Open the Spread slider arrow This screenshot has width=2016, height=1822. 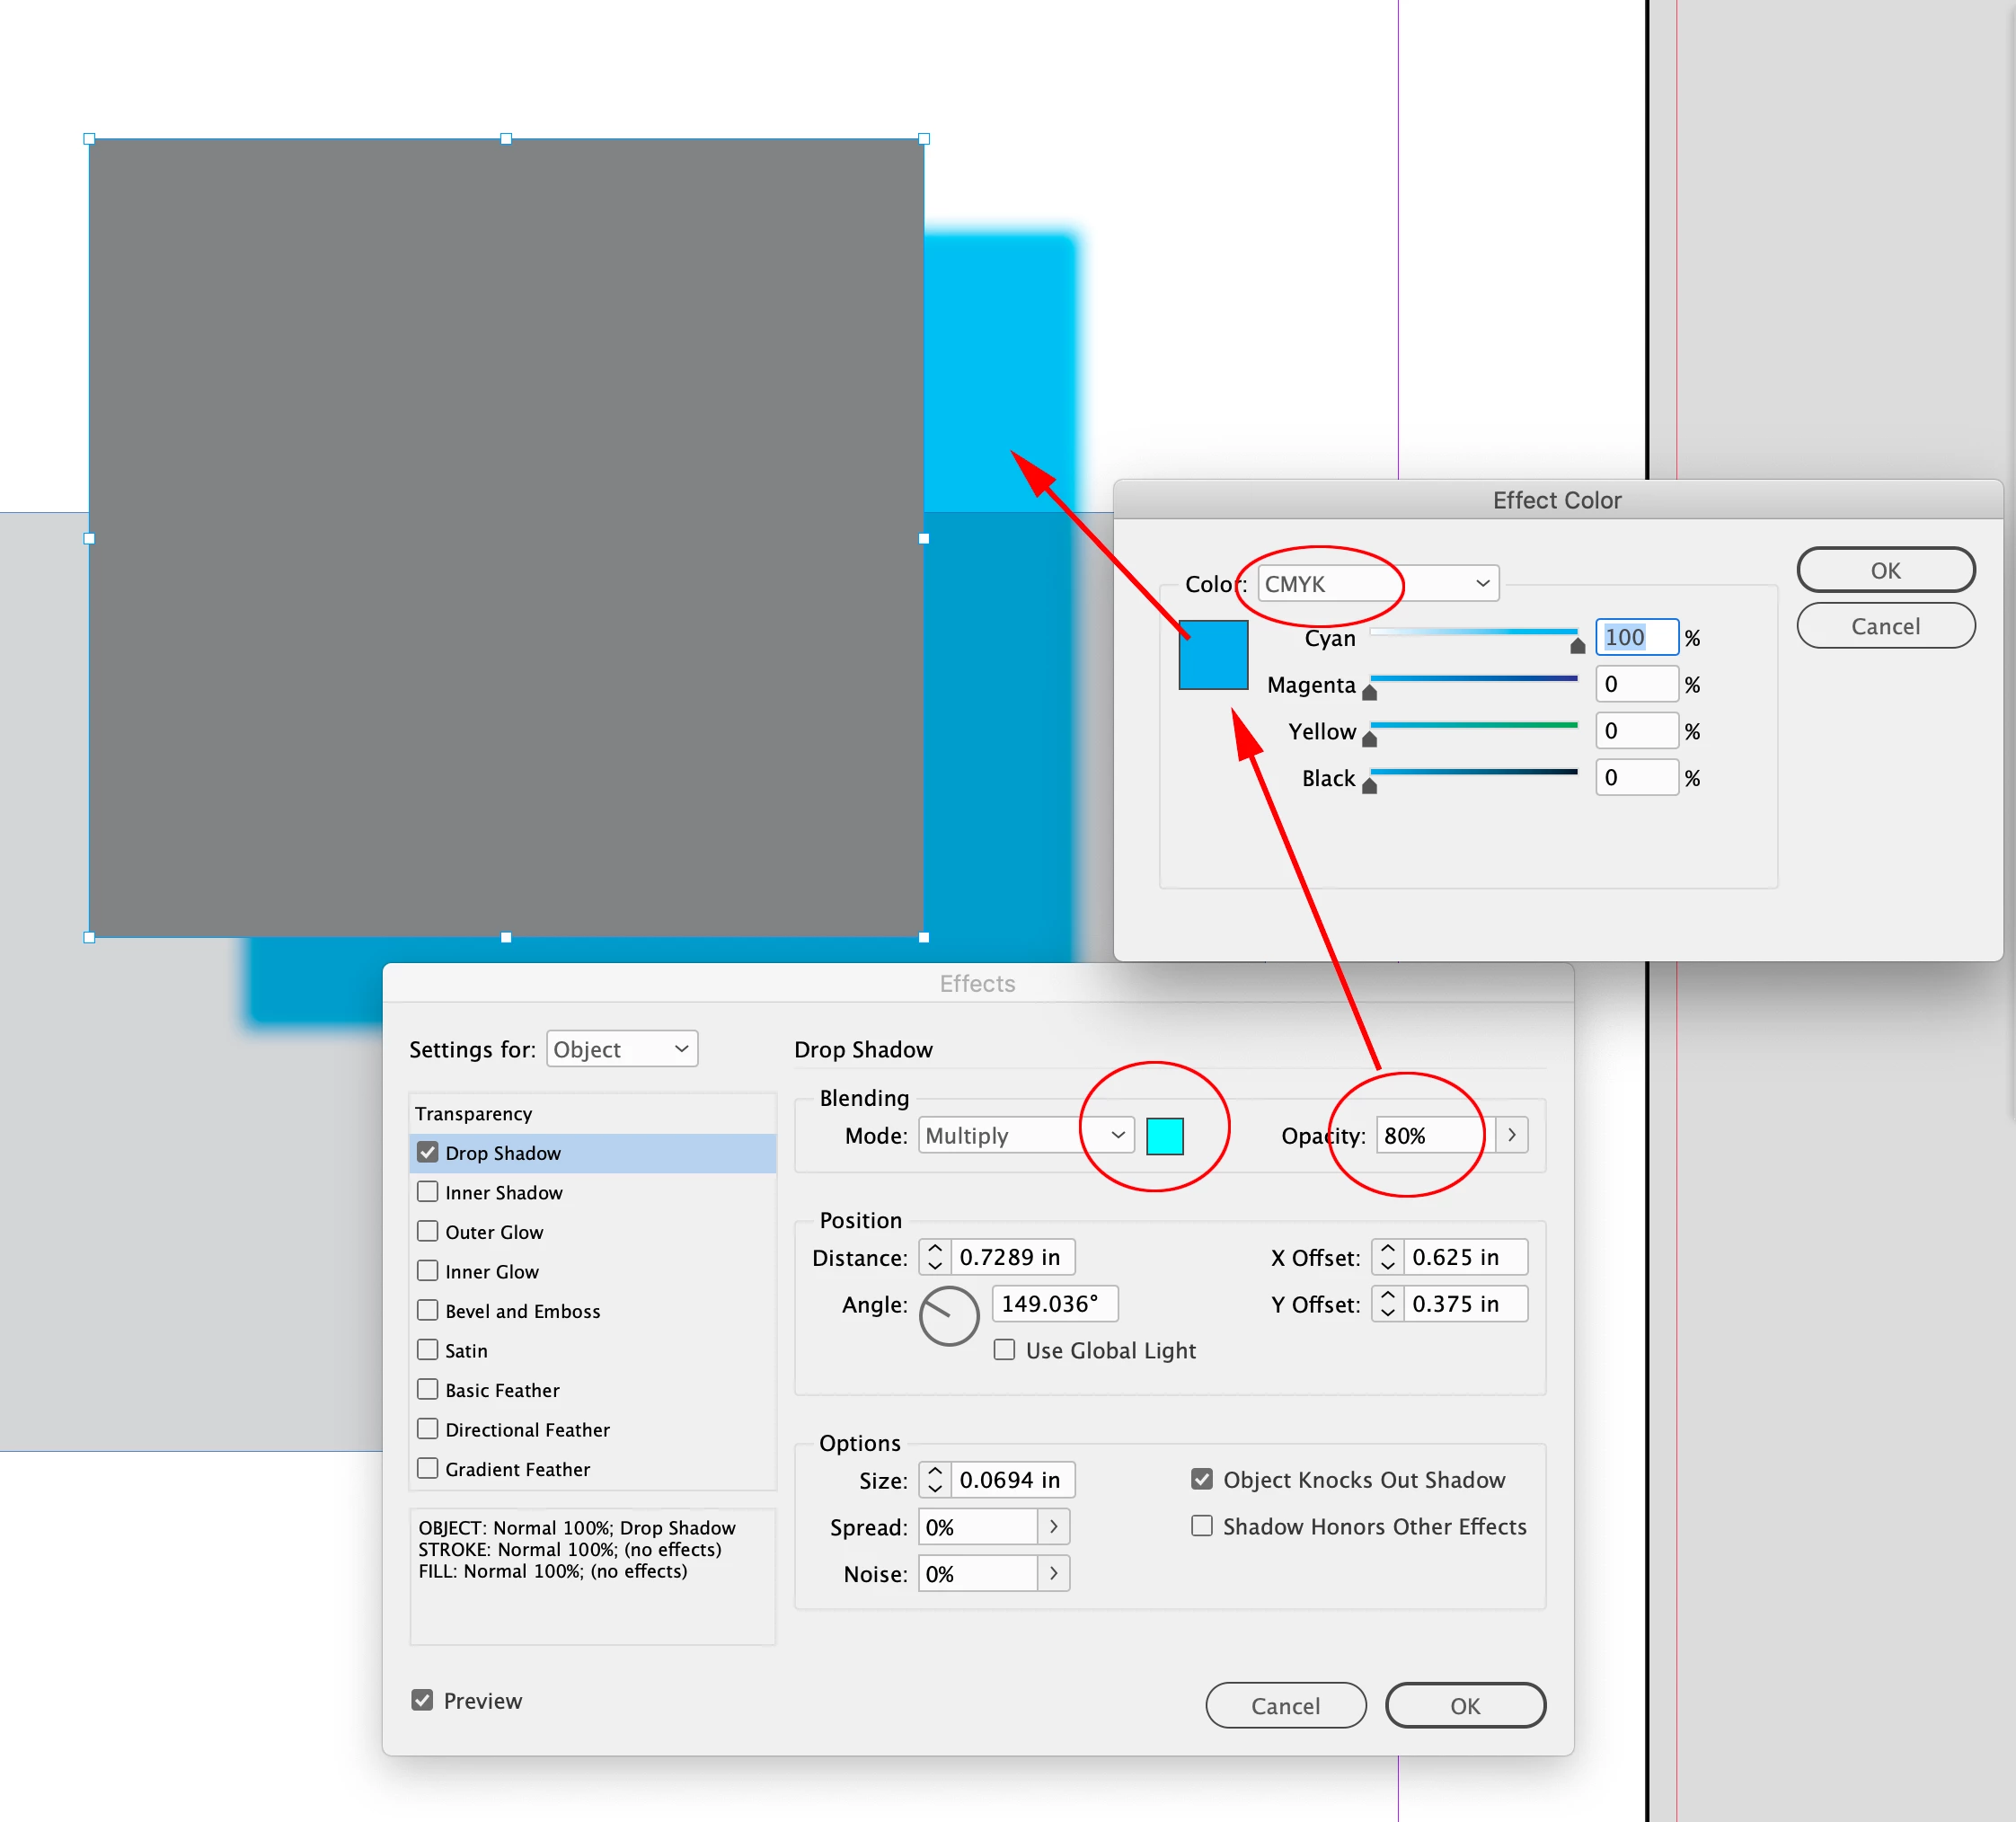[1053, 1527]
